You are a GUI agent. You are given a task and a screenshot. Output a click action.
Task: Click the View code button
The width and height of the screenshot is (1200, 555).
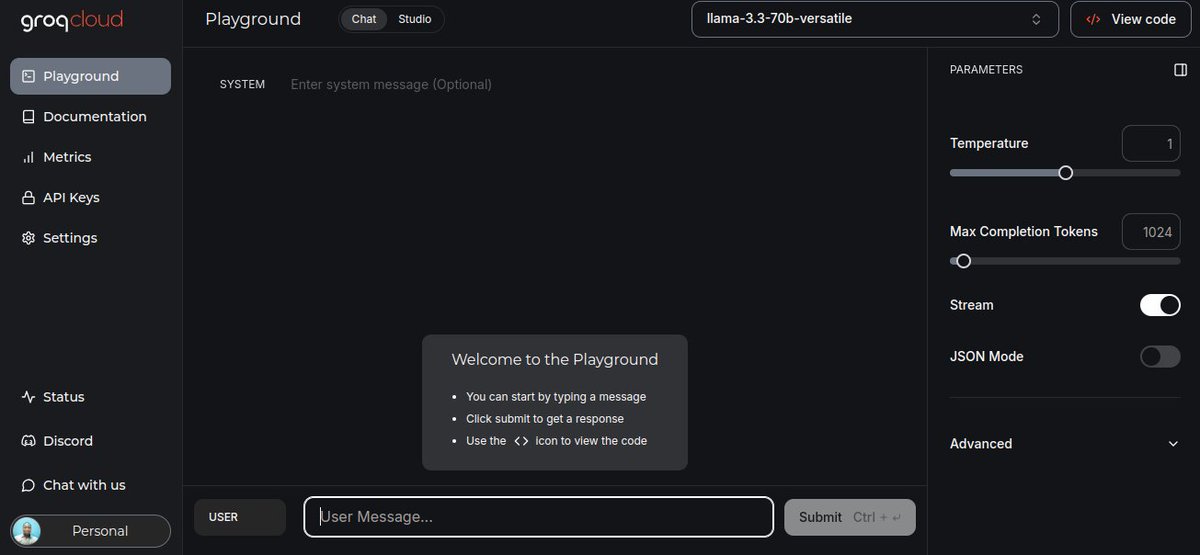[1130, 19]
